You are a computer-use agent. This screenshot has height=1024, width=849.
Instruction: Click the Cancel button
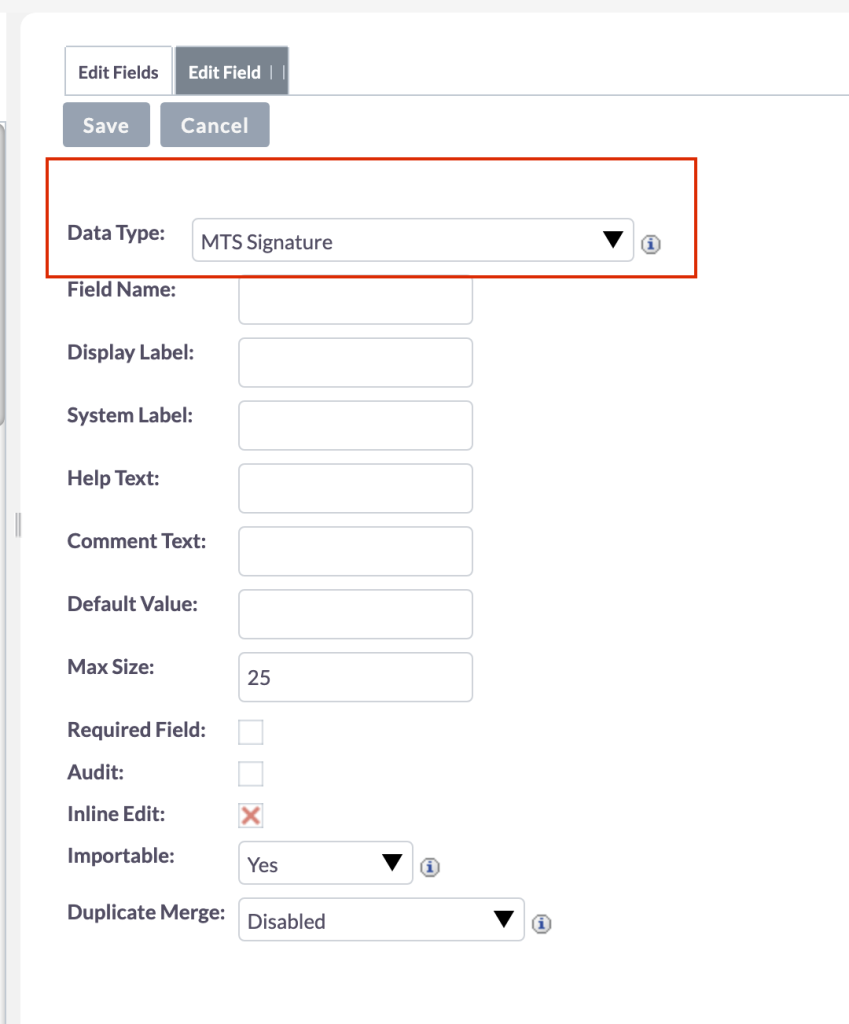215,125
